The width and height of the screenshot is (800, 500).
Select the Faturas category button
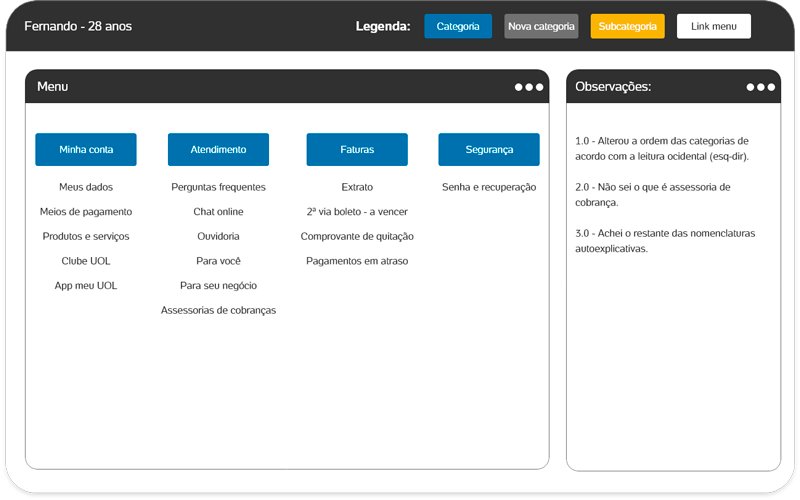click(357, 149)
